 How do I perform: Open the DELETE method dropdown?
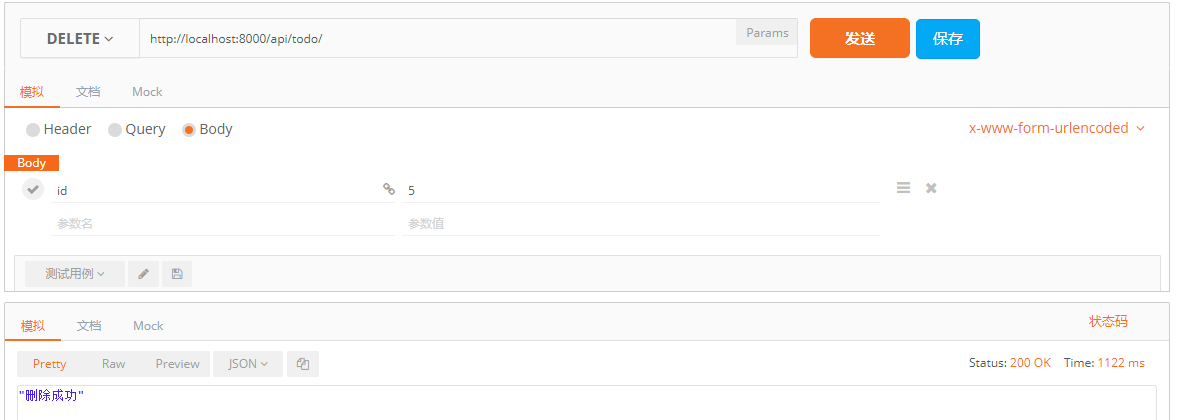[x=80, y=38]
